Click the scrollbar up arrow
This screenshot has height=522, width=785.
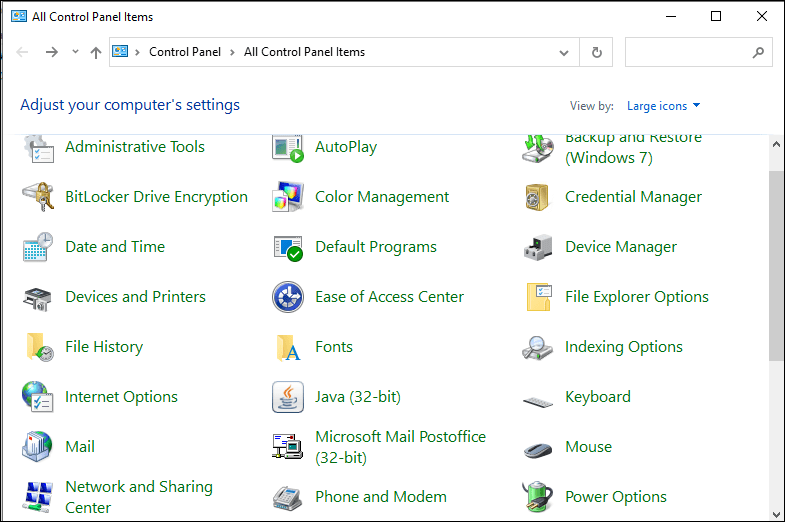(776, 145)
